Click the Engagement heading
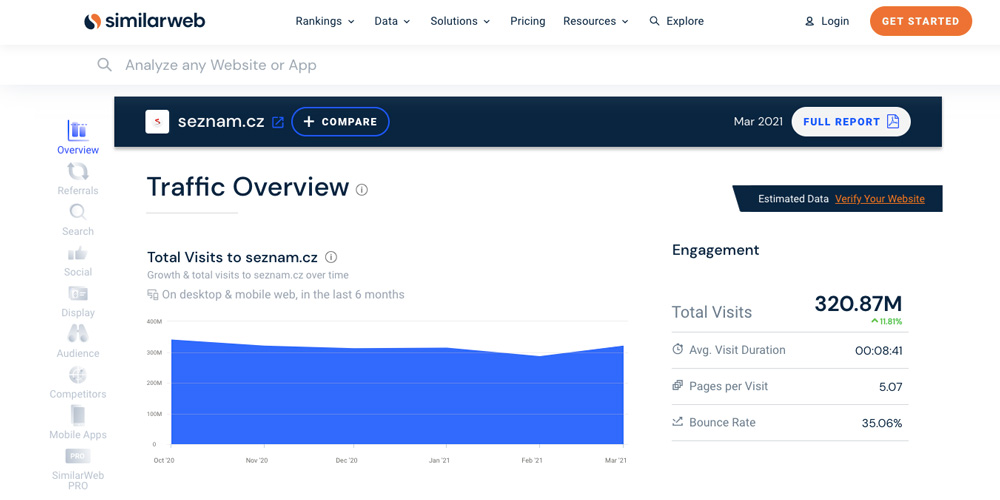 tap(716, 250)
